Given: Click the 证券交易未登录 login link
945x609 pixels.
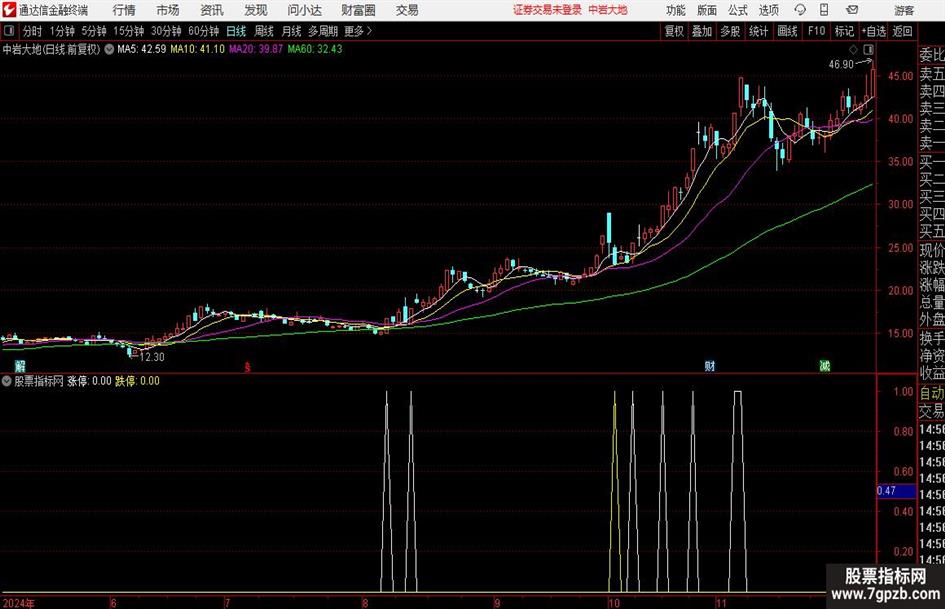Looking at the screenshot, I should click(547, 10).
